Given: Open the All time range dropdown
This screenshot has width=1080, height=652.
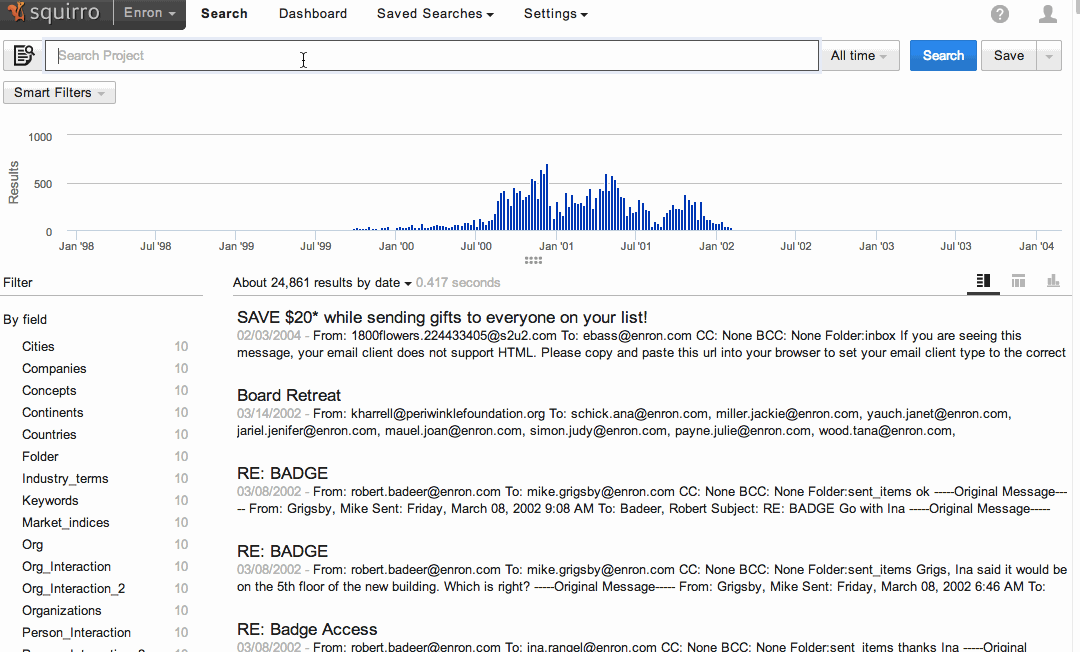Looking at the screenshot, I should pos(859,56).
